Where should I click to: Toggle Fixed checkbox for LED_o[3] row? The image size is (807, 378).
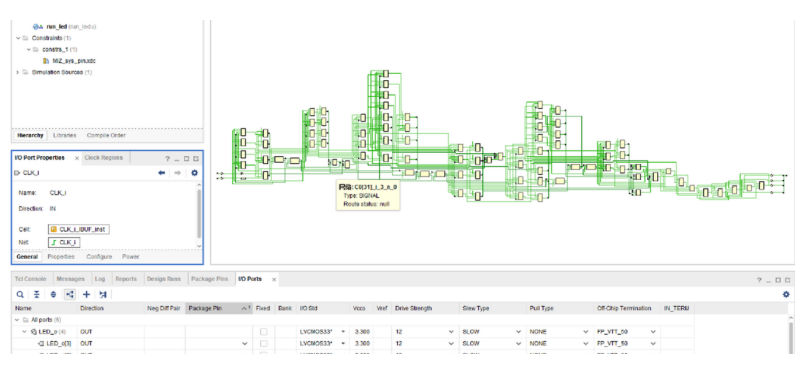click(263, 343)
